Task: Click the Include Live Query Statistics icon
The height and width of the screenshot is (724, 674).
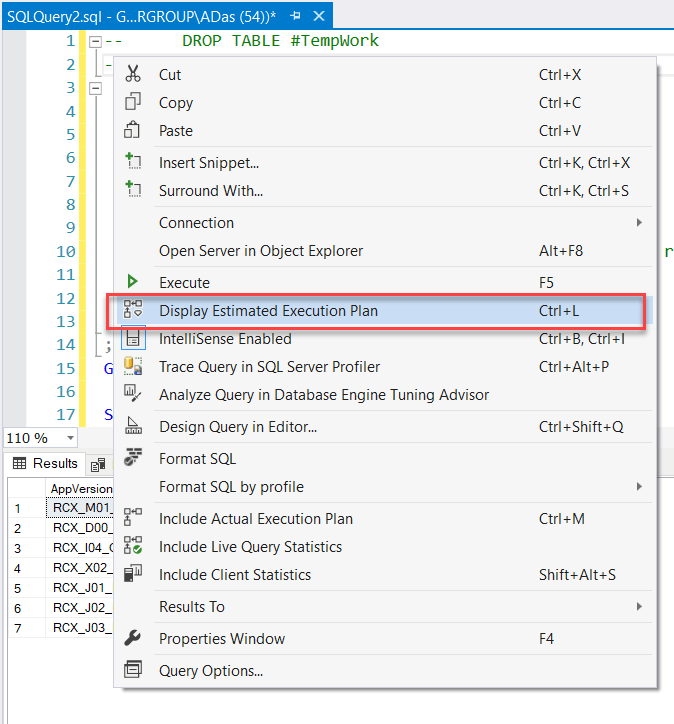Action: point(133,545)
